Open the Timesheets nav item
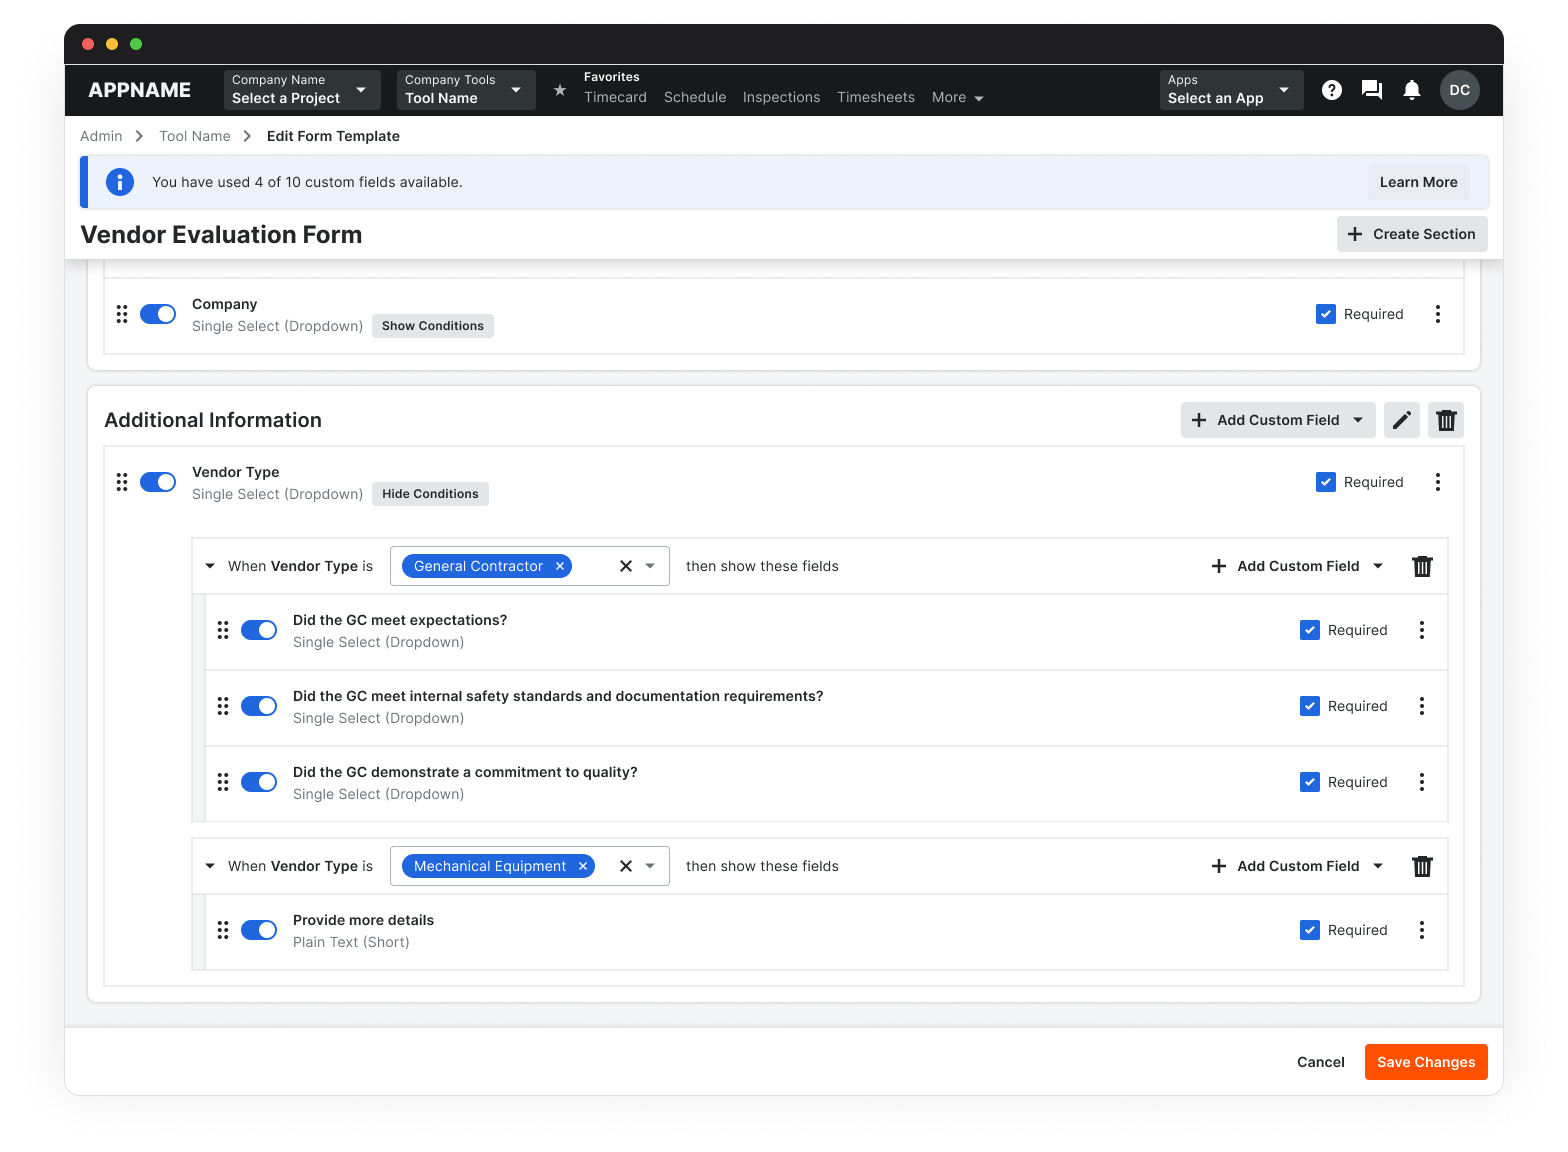The width and height of the screenshot is (1568, 1152). pyautogui.click(x=875, y=97)
